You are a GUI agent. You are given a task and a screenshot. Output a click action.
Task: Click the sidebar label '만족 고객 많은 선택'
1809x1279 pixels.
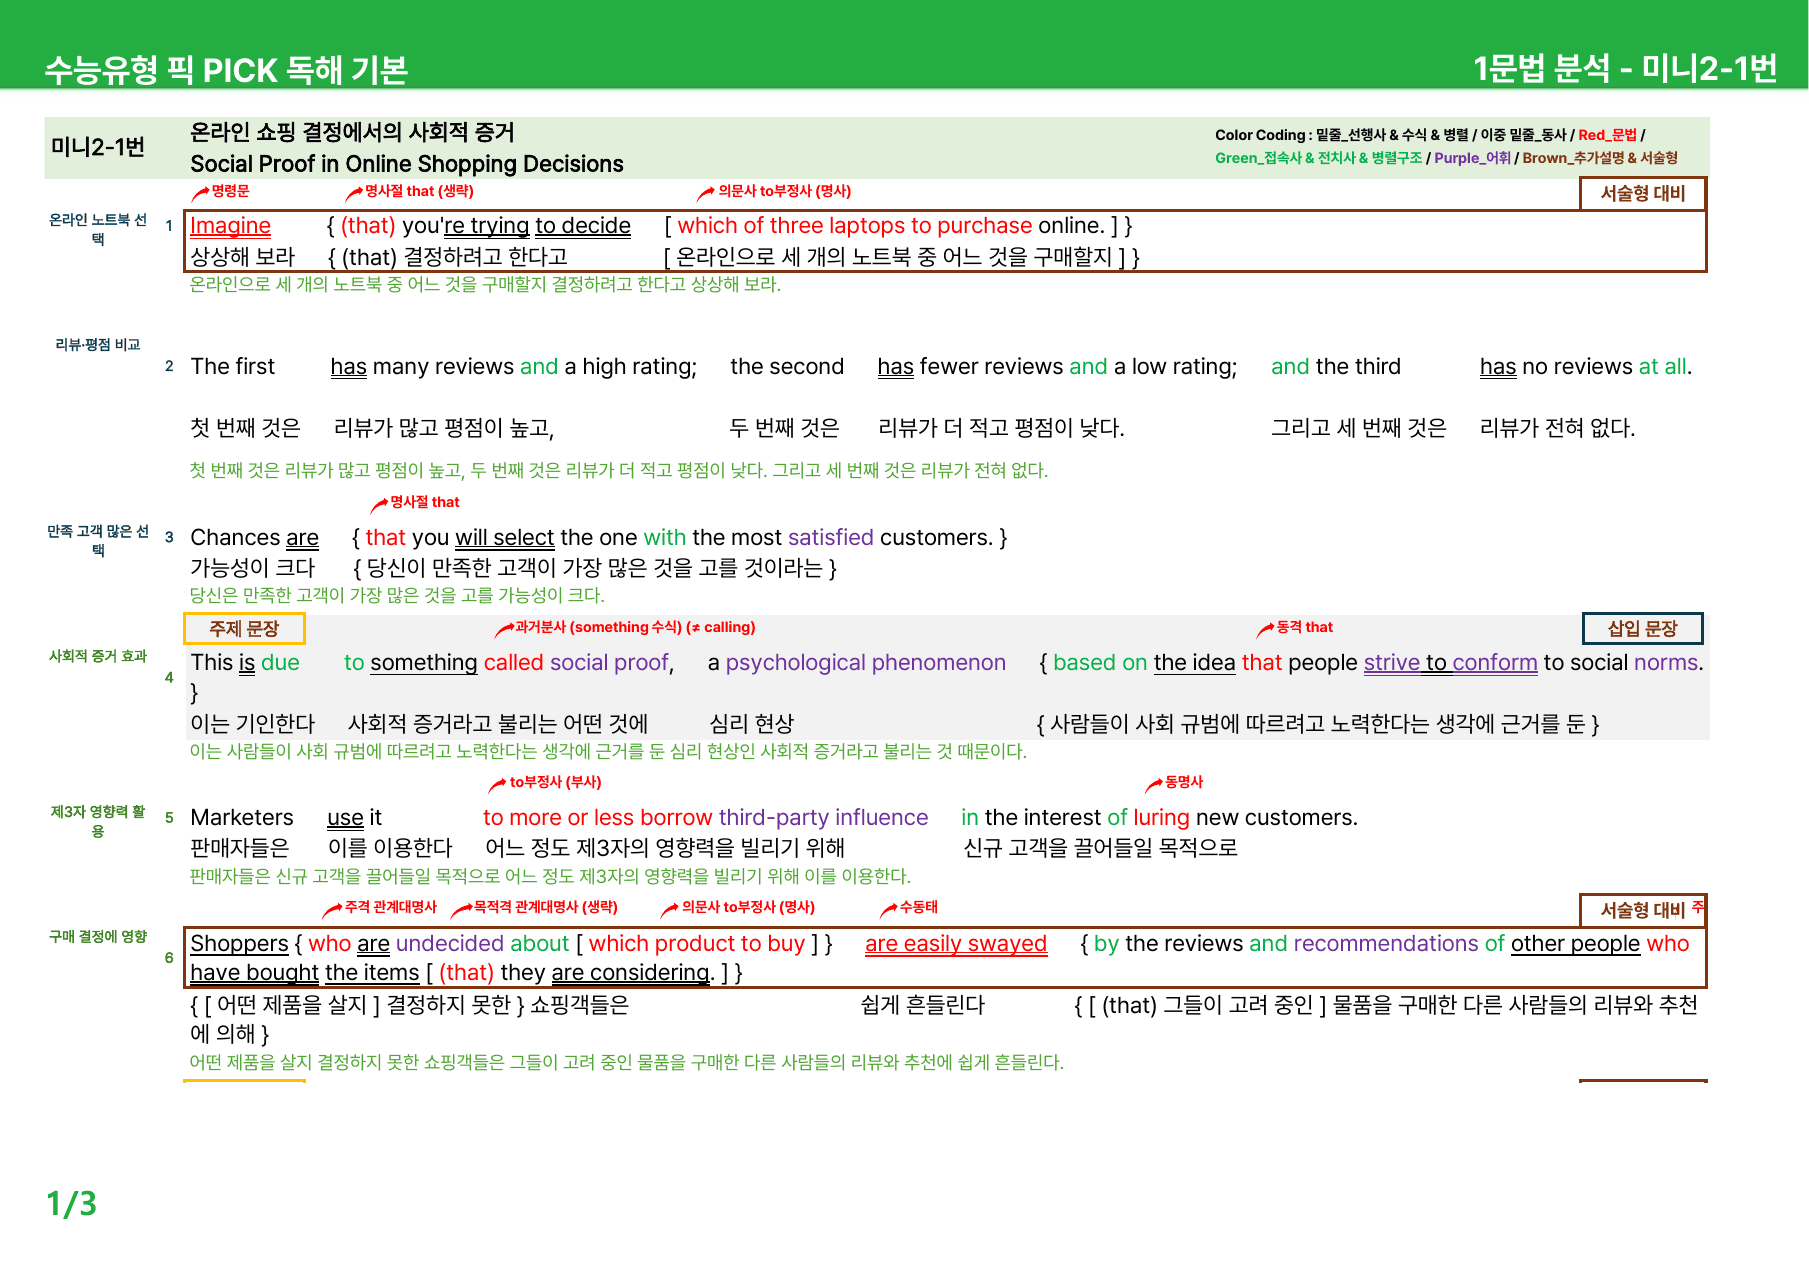click(x=98, y=540)
